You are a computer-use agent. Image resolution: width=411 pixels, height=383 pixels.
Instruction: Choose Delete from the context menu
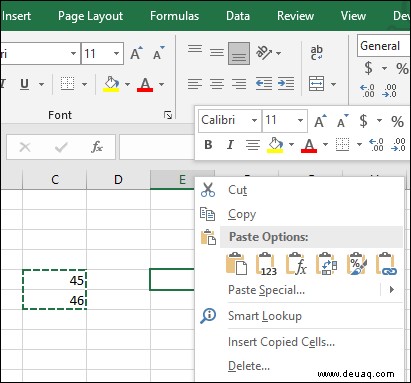[299, 366]
